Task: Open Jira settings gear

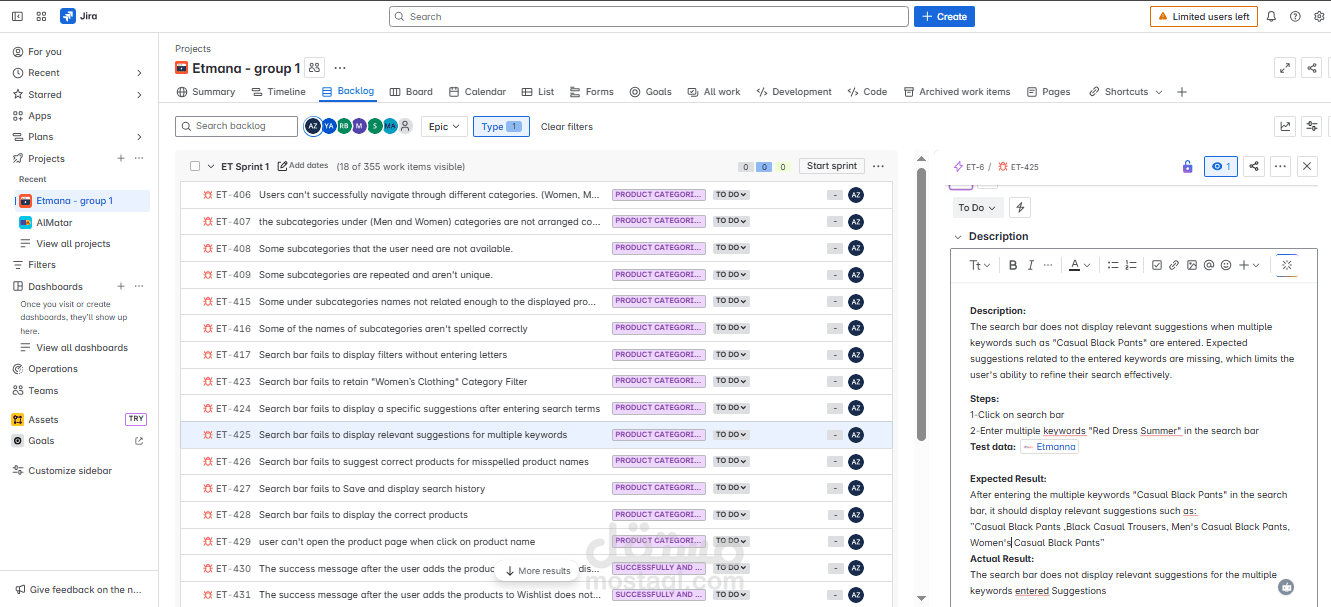Action: pyautogui.click(x=1319, y=16)
